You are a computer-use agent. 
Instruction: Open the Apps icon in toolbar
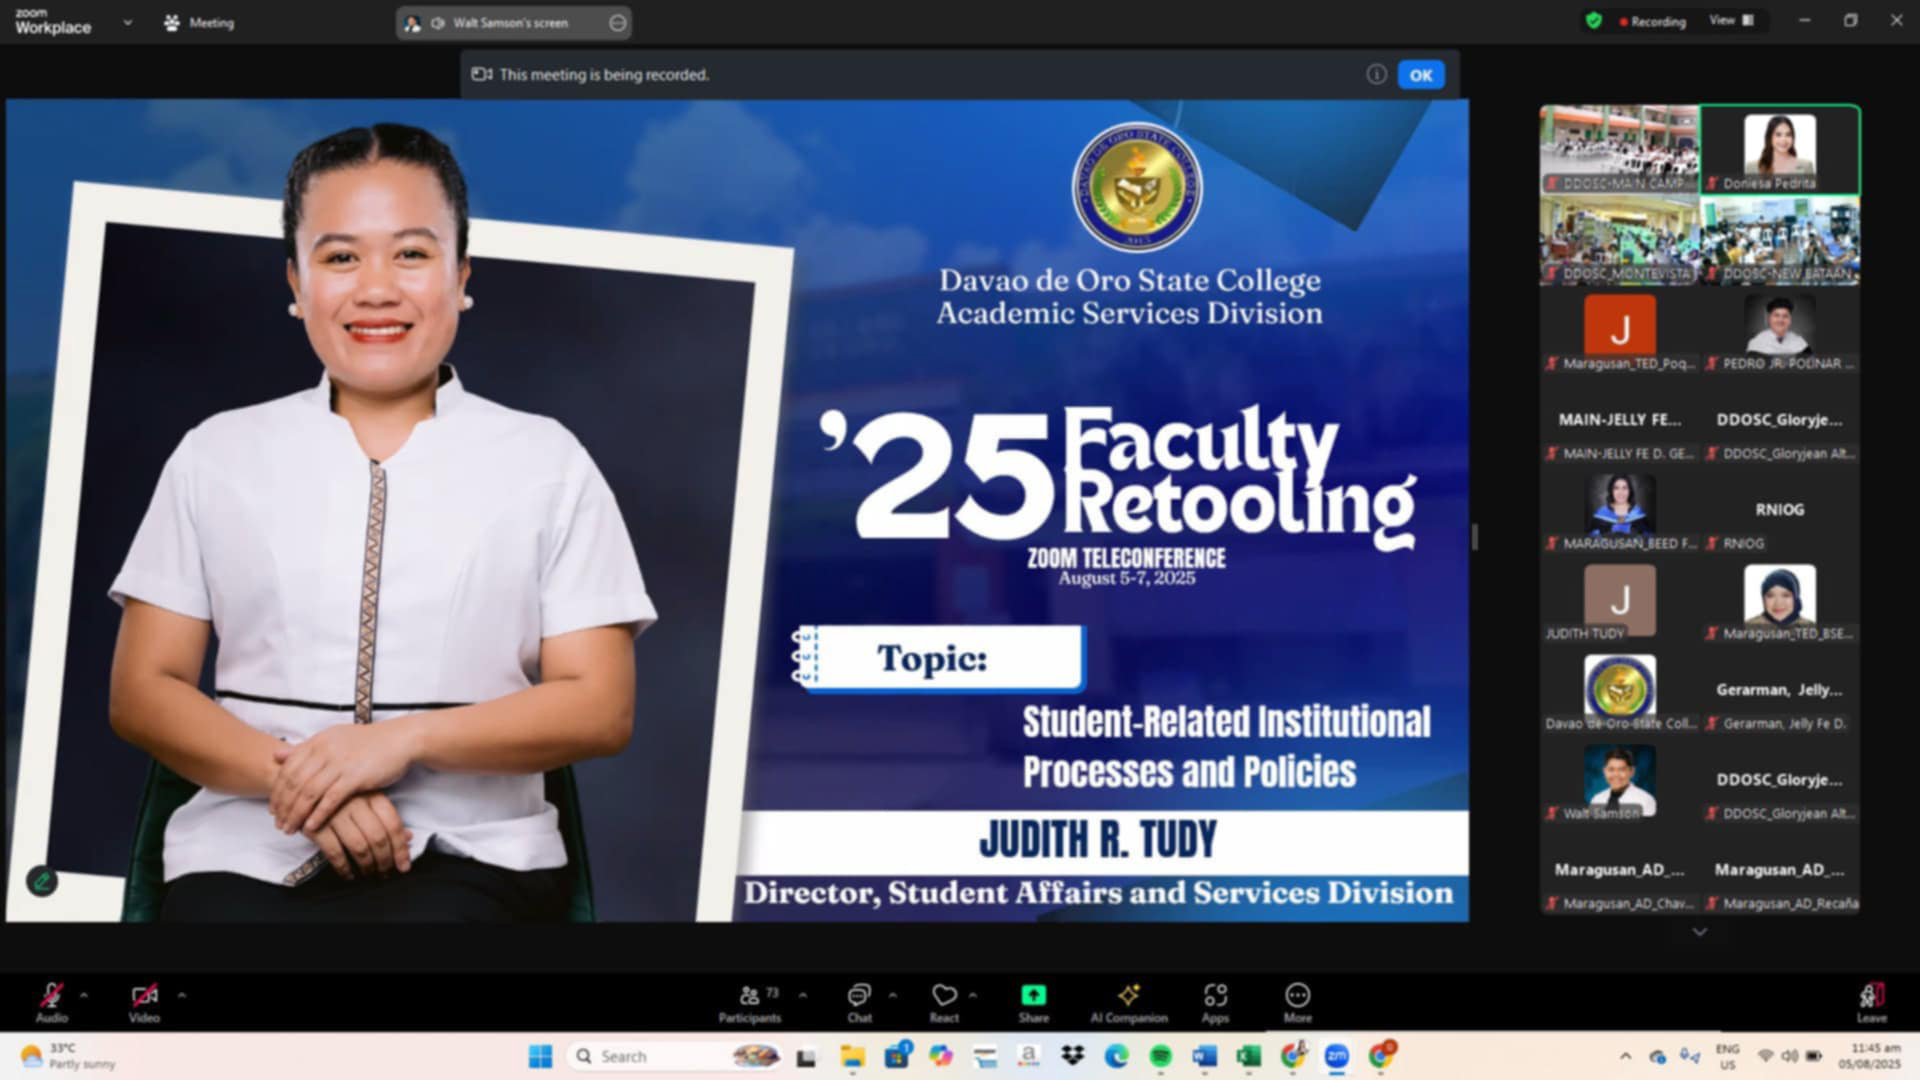(1215, 996)
